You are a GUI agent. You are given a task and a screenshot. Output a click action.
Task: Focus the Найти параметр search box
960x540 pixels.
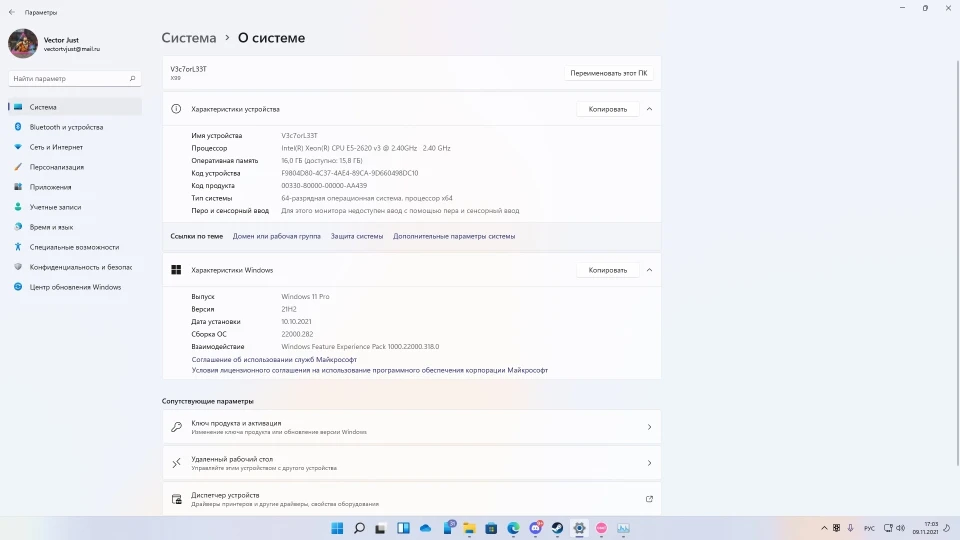pyautogui.click(x=75, y=78)
